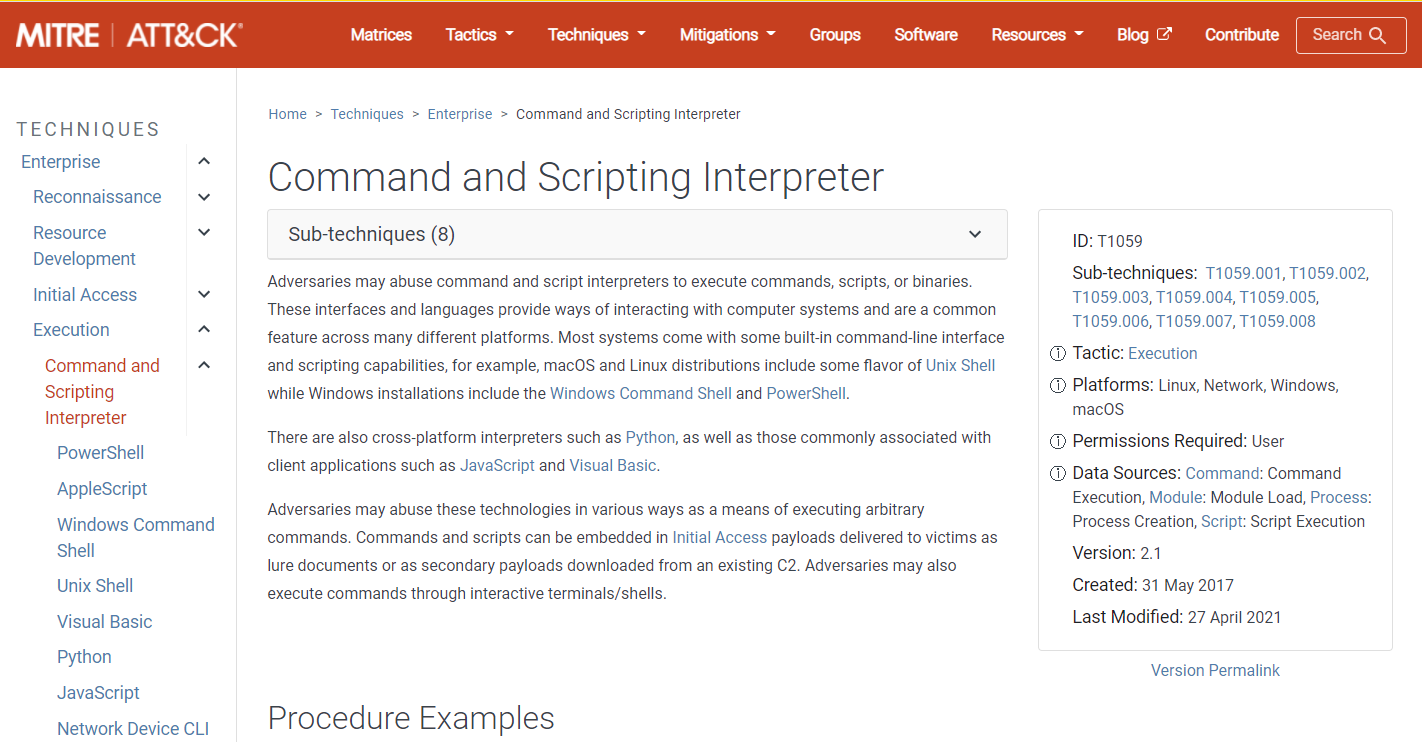Open the Blog external link

(1144, 35)
